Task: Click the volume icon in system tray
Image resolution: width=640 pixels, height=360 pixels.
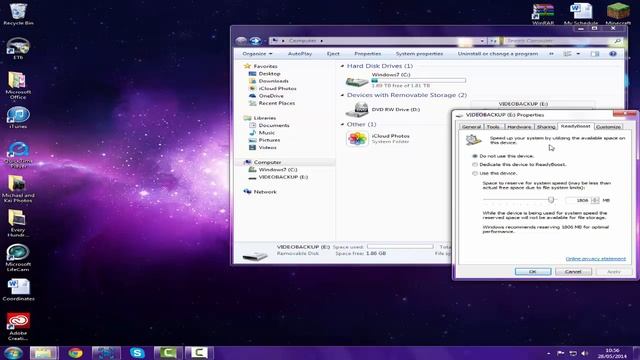Action: (584, 353)
